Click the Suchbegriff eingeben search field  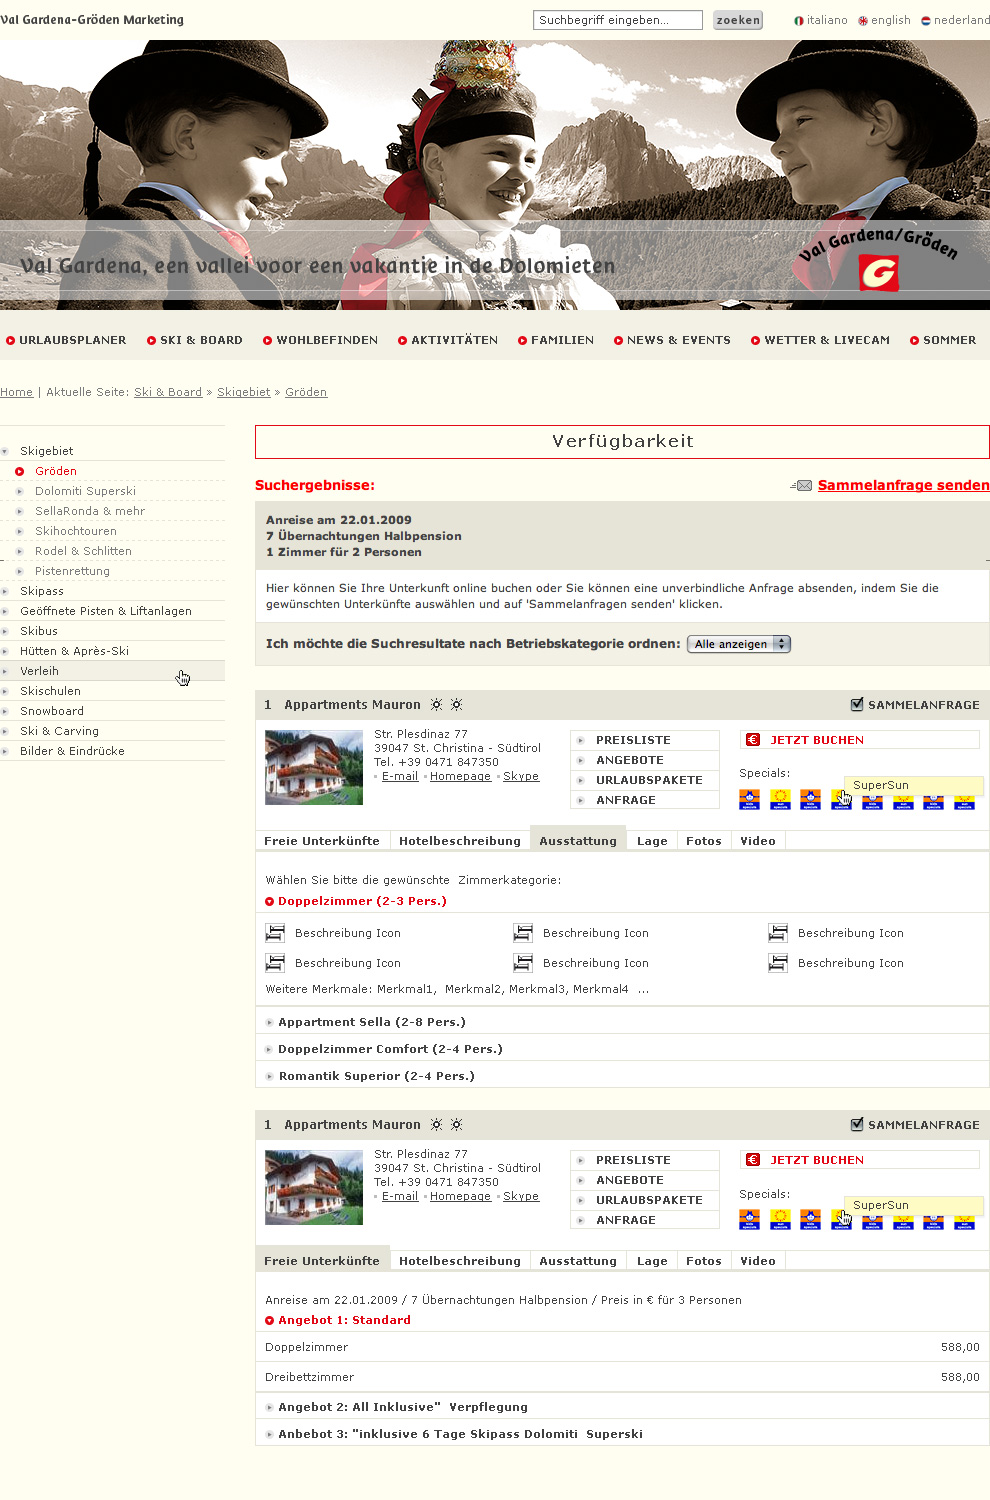(617, 20)
